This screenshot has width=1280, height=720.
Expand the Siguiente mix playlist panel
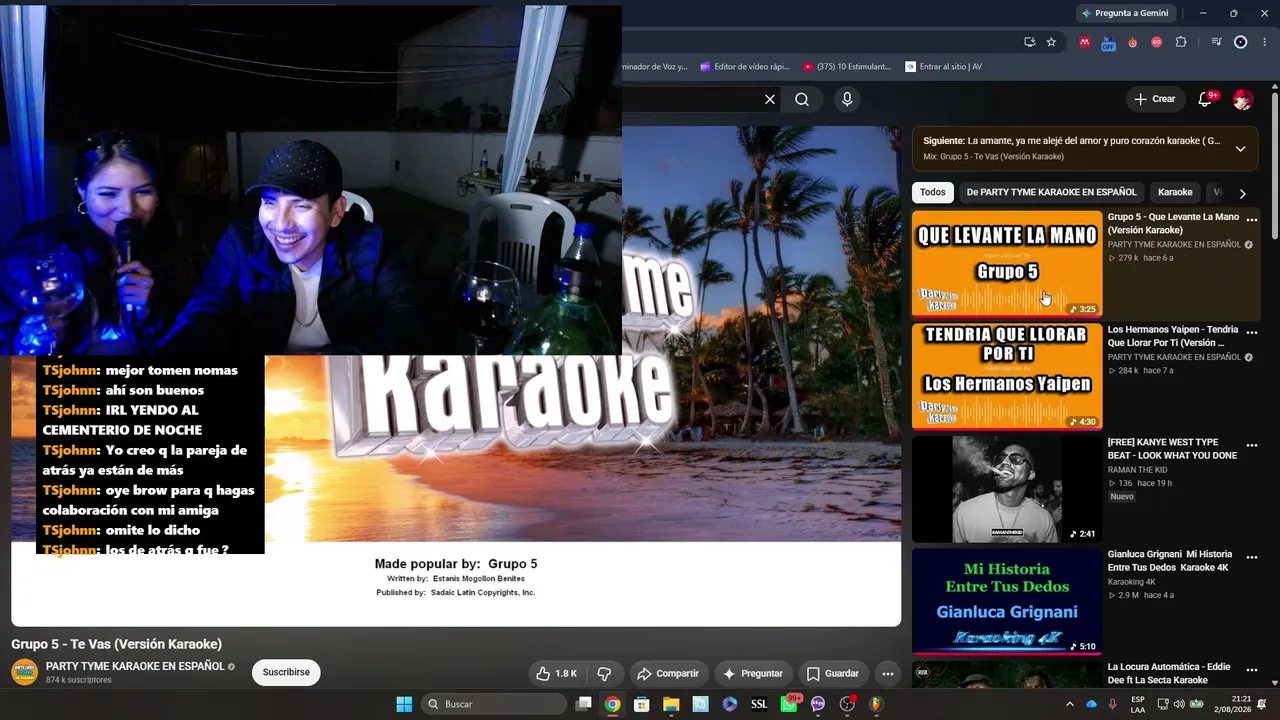coord(1240,149)
